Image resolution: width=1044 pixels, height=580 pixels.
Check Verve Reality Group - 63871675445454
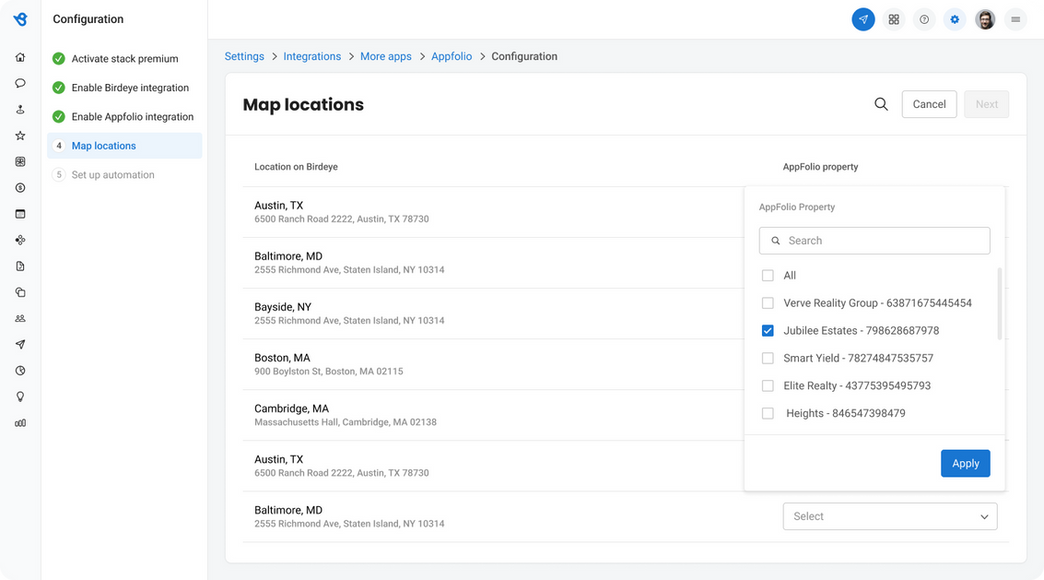point(768,303)
